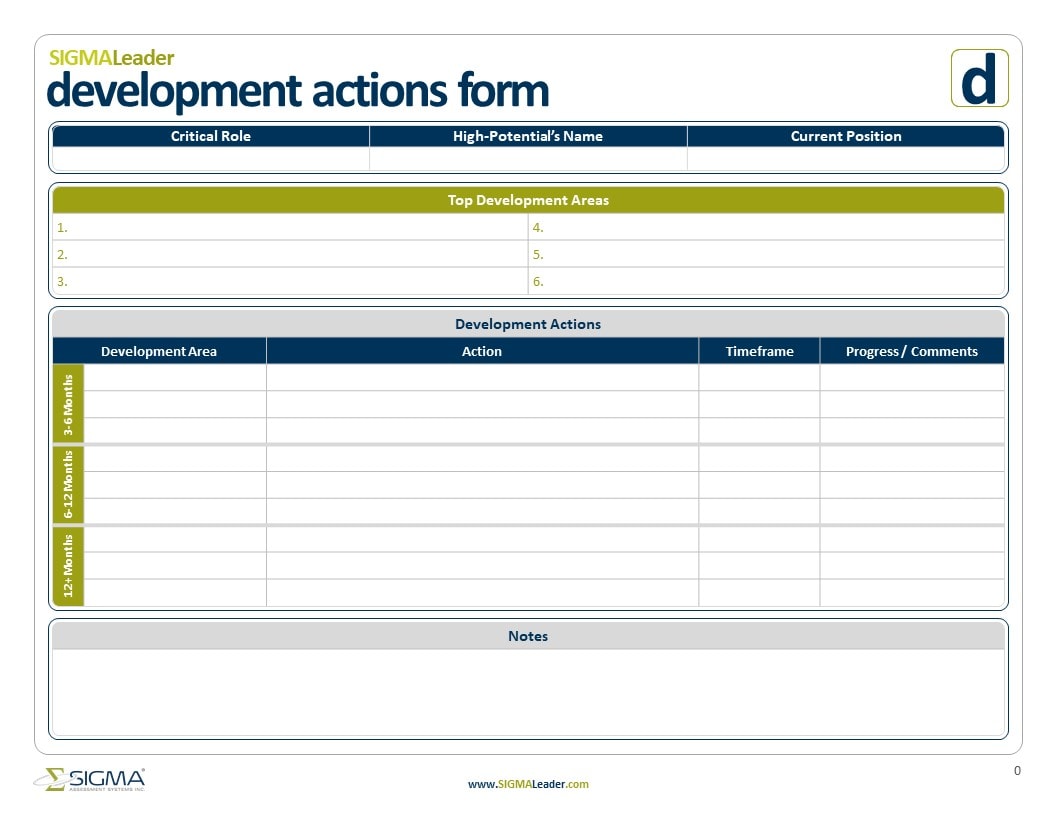Image resolution: width=1056 pixels, height=816 pixels.
Task: Click the empty field under Critical Role
Action: pos(210,159)
